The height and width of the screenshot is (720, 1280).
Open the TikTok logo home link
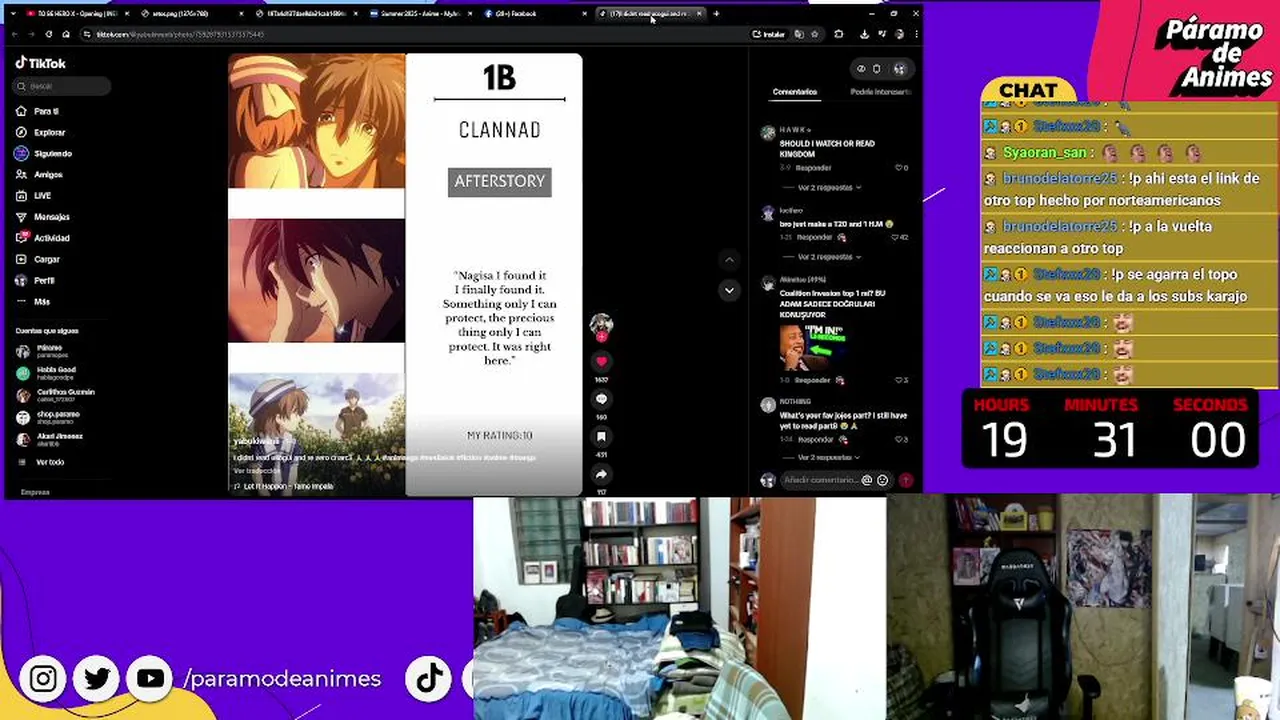click(x=40, y=63)
